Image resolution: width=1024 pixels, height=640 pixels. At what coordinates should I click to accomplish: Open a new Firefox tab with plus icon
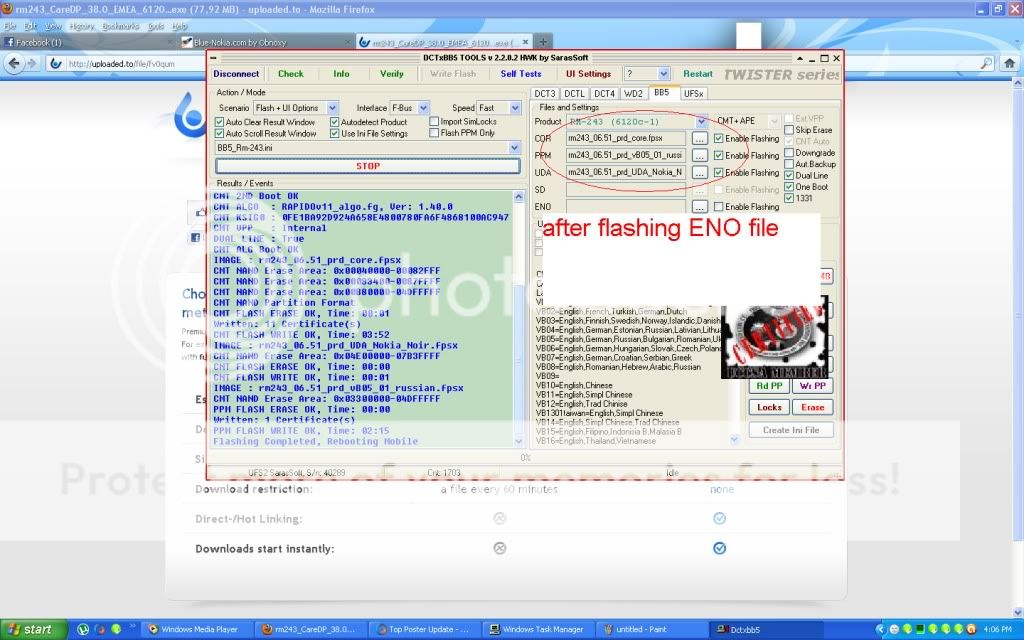pos(542,43)
